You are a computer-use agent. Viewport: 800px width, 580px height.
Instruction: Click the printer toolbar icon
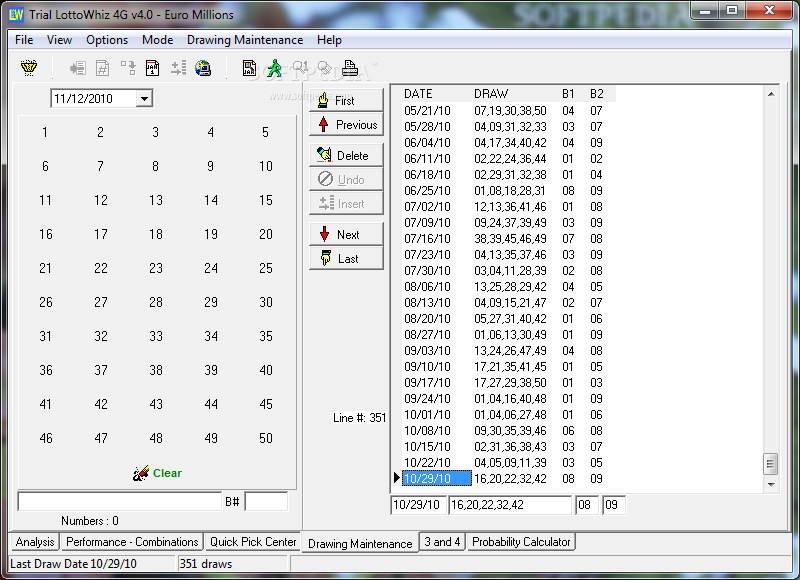click(x=349, y=68)
